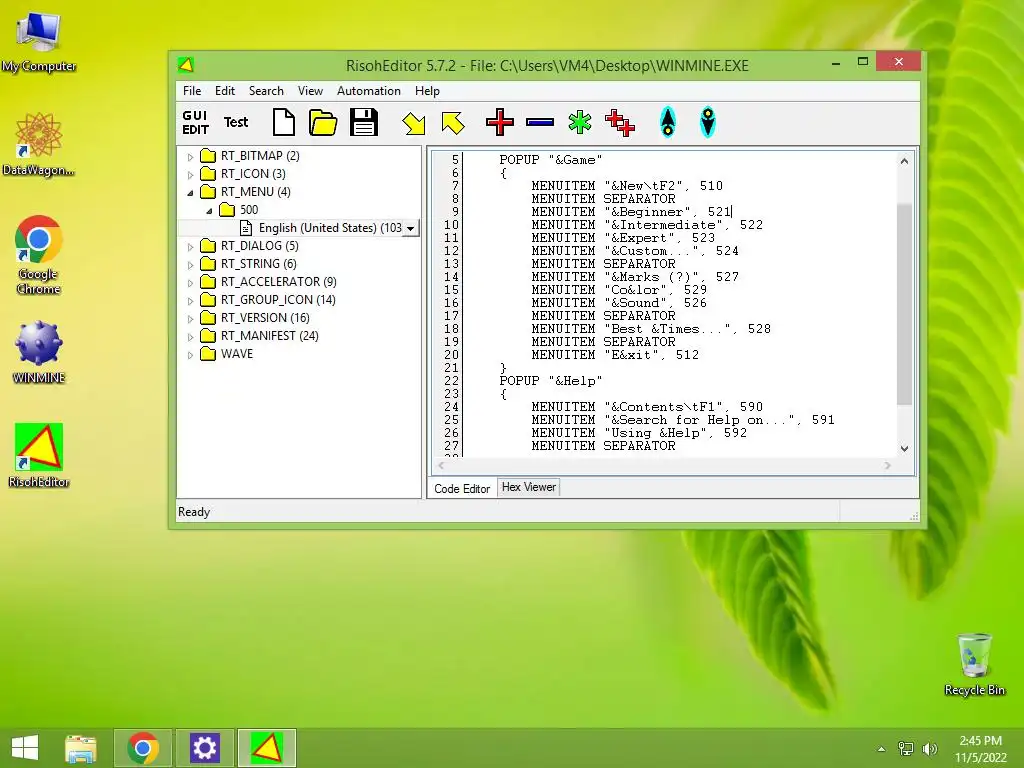Click the line 'MENUITEM "&Expert", 523'
1024x768 pixels.
pyautogui.click(x=623, y=238)
